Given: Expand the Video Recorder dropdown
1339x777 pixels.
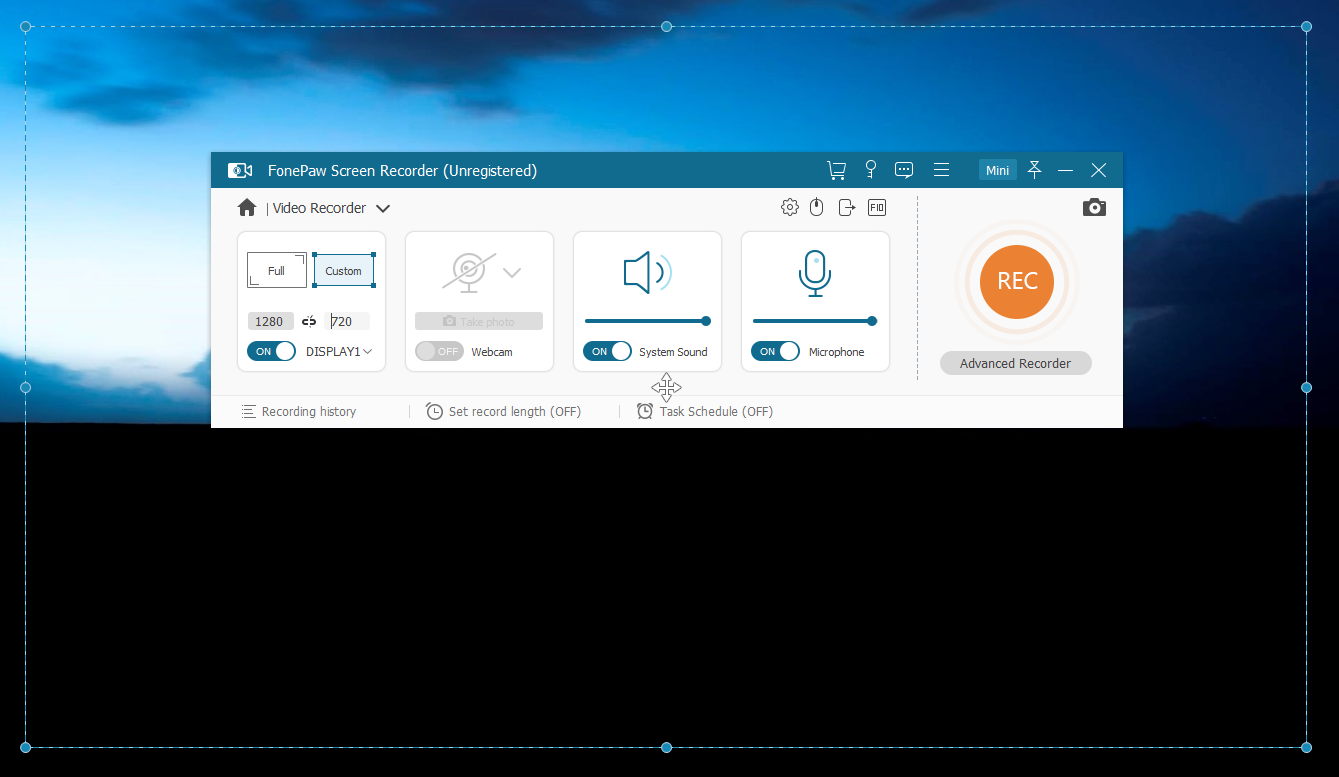Looking at the screenshot, I should point(383,209).
